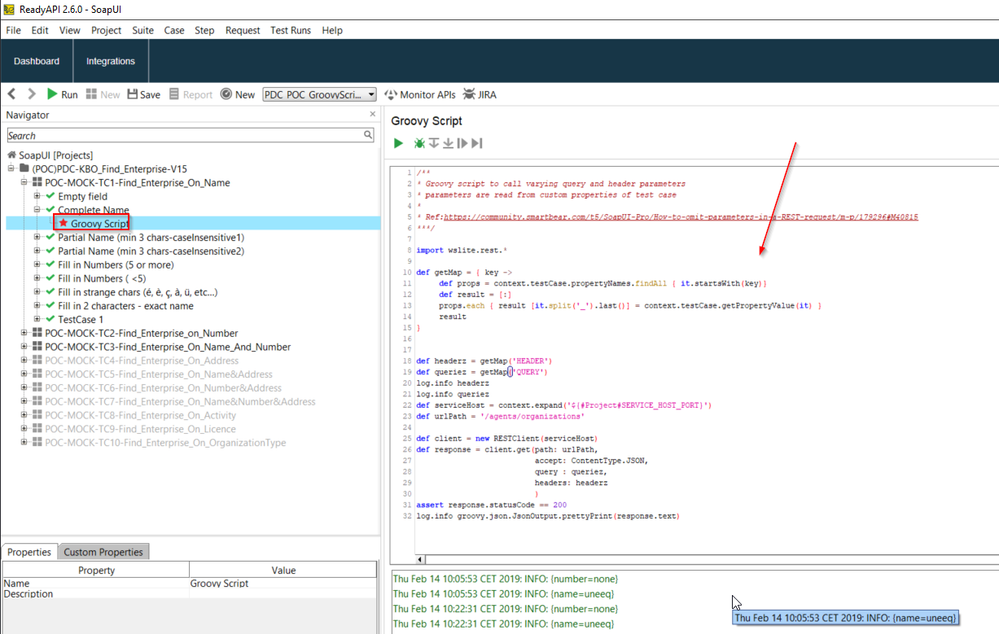Close the Navigator panel

(372, 114)
